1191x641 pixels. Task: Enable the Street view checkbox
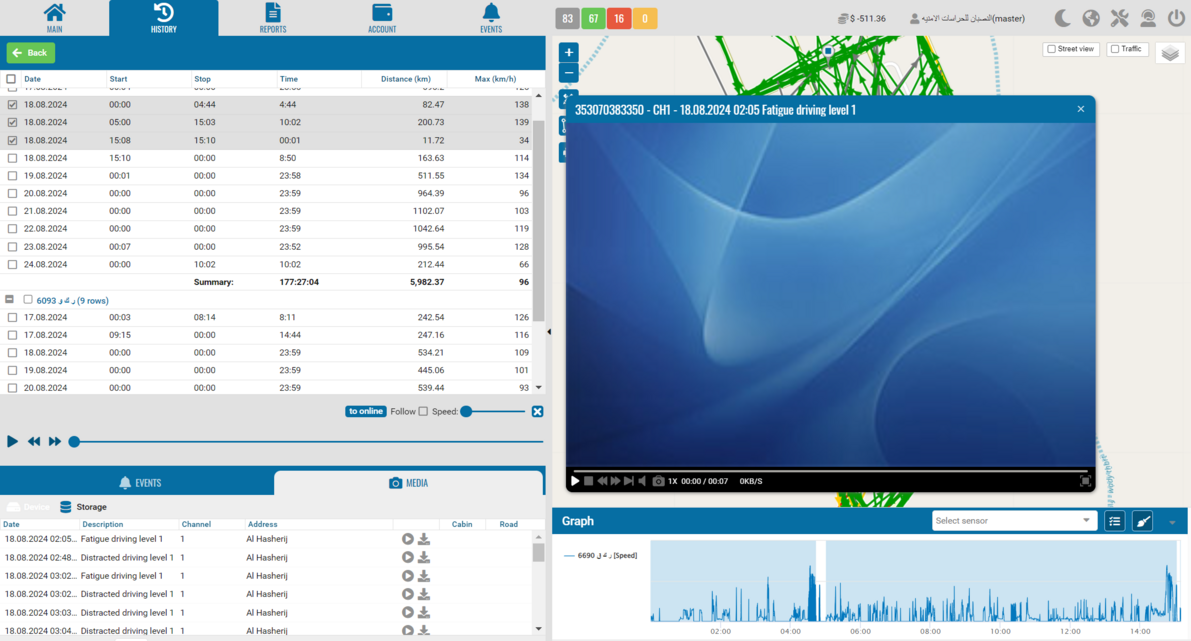pyautogui.click(x=1051, y=49)
